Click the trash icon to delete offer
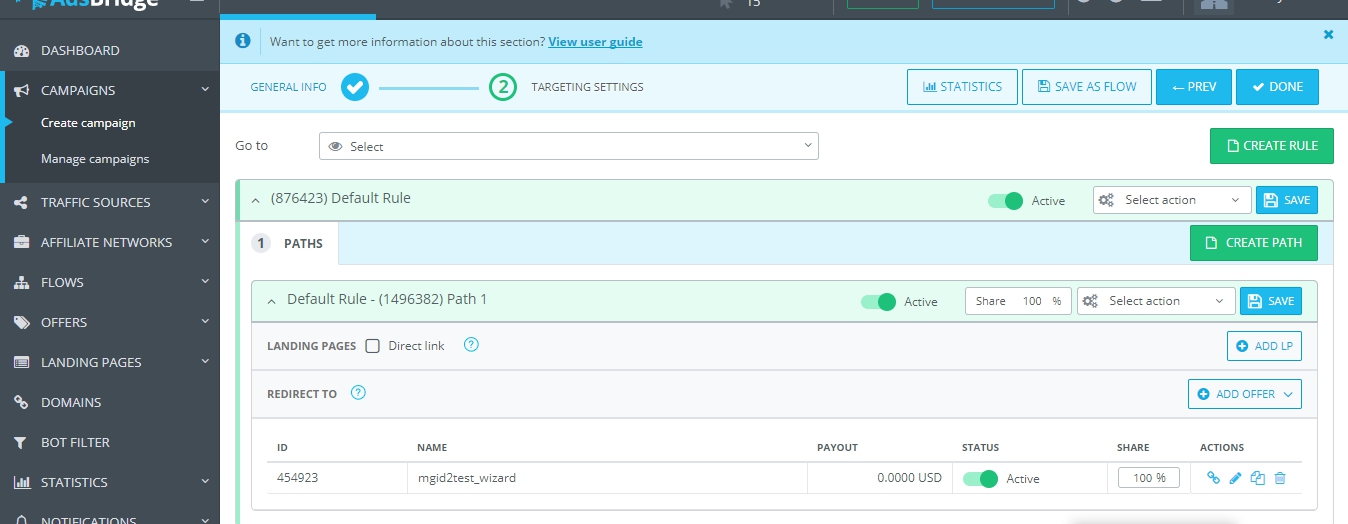The height and width of the screenshot is (524, 1348). point(1280,479)
